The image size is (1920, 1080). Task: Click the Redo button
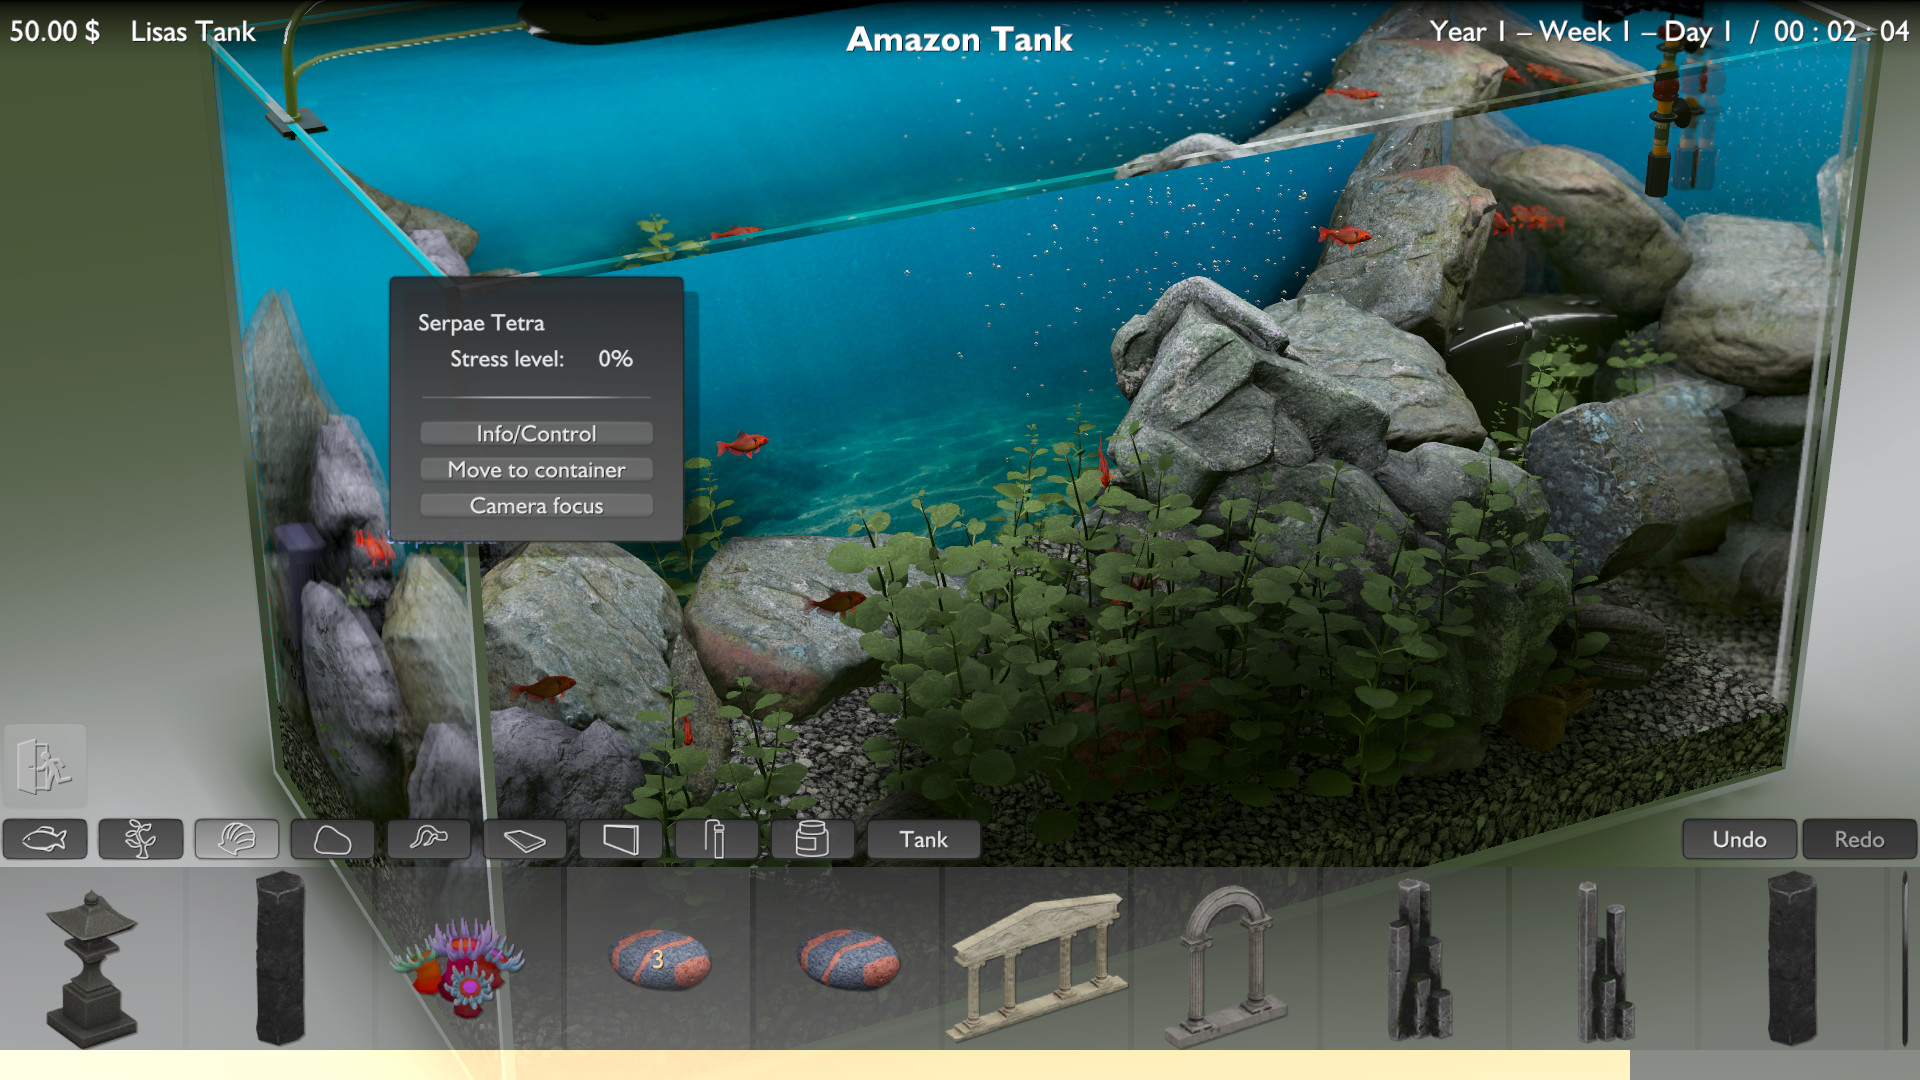pyautogui.click(x=1859, y=839)
